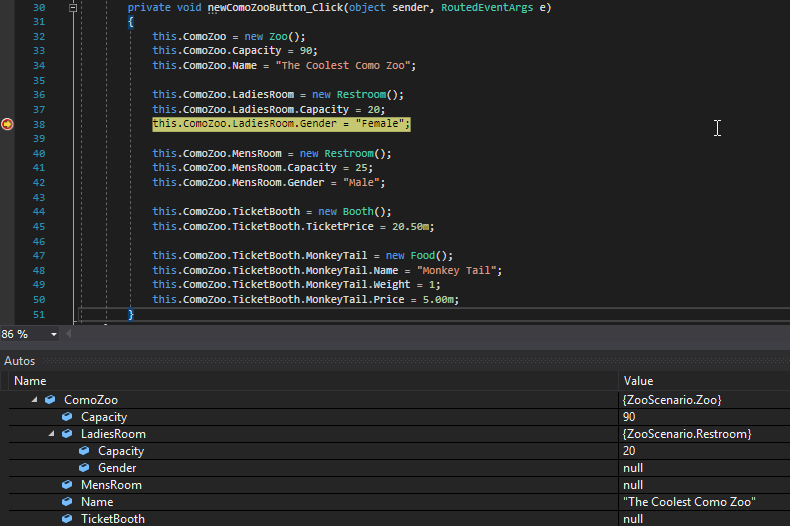The width and height of the screenshot is (790, 526).
Task: Click the MensRoom property cube icon
Action: click(x=67, y=485)
